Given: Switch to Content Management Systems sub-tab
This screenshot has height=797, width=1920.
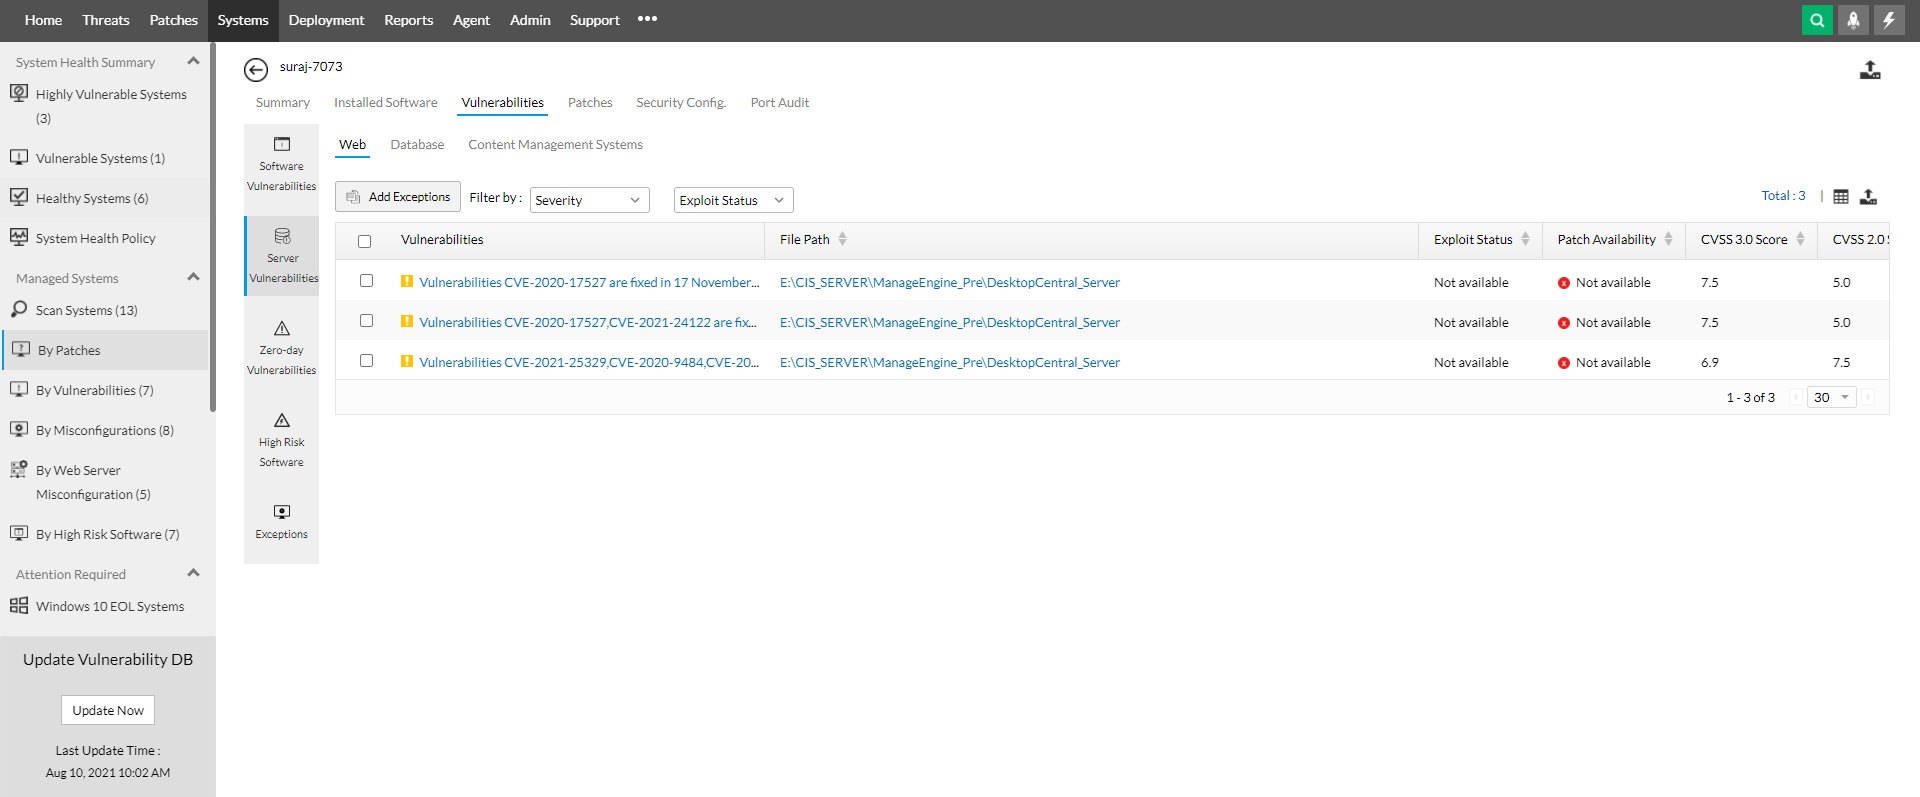Looking at the screenshot, I should [555, 145].
